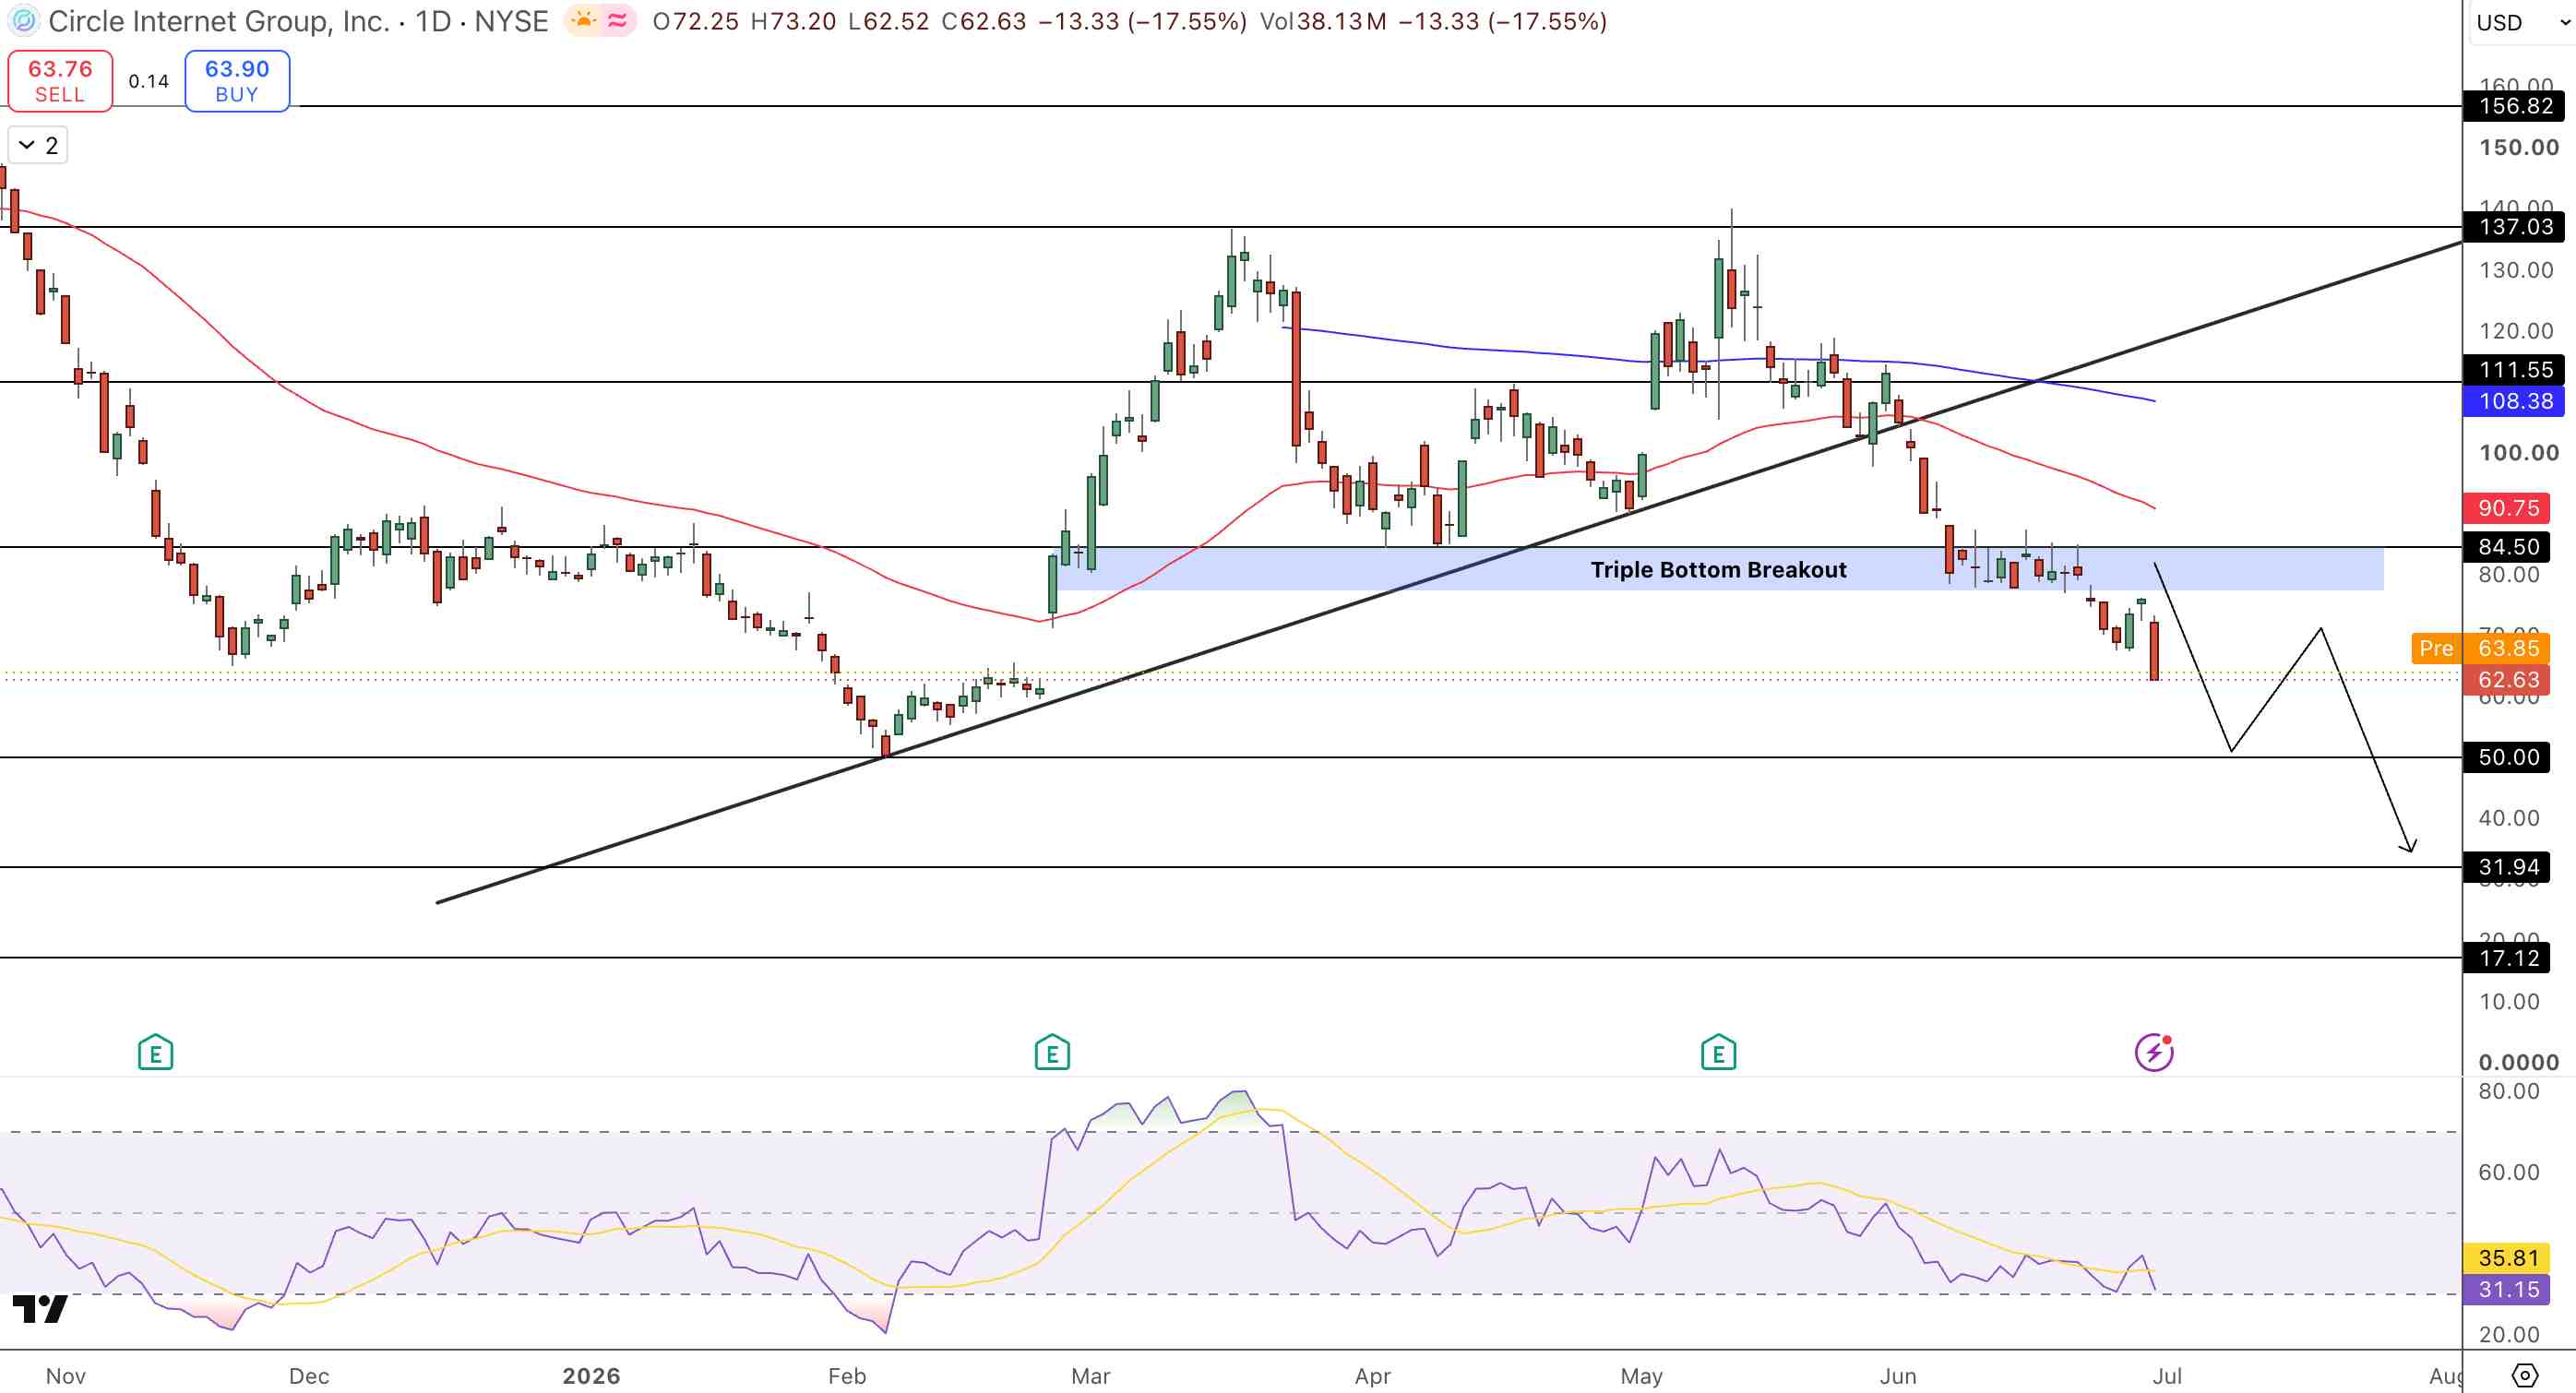Click the 80.00 tick on the RSI scale

[2508, 1091]
